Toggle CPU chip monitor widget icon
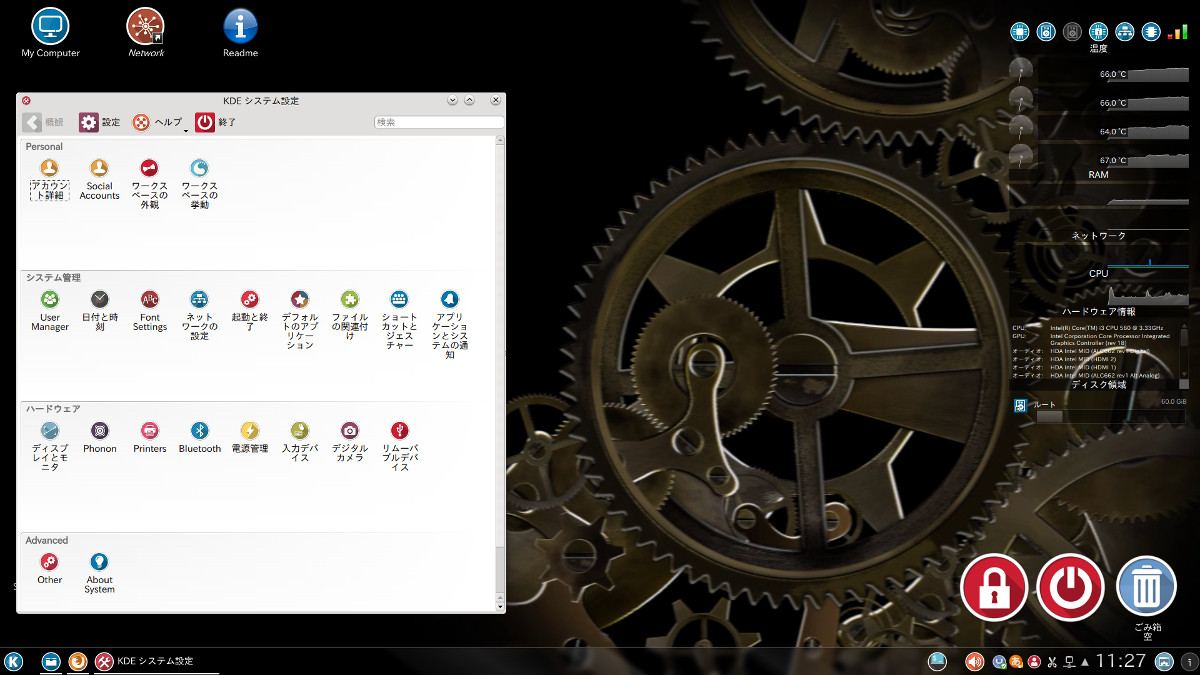Viewport: 1200px width, 675px height. (1020, 32)
